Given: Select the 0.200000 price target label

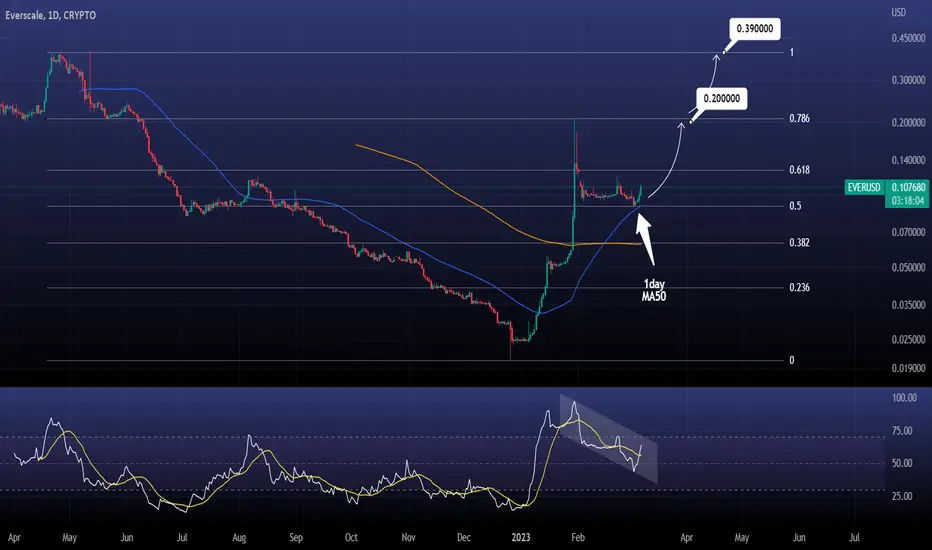Looking at the screenshot, I should coord(722,98).
